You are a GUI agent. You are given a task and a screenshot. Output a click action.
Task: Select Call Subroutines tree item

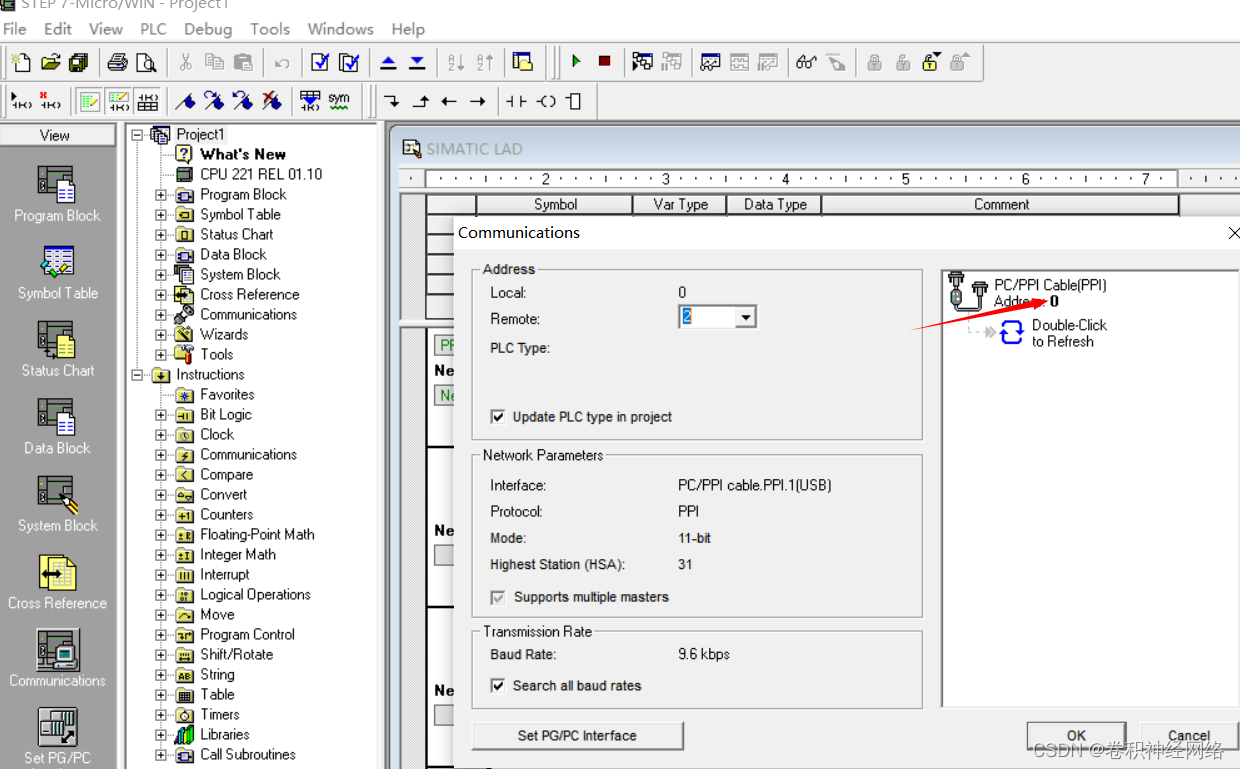coord(248,754)
